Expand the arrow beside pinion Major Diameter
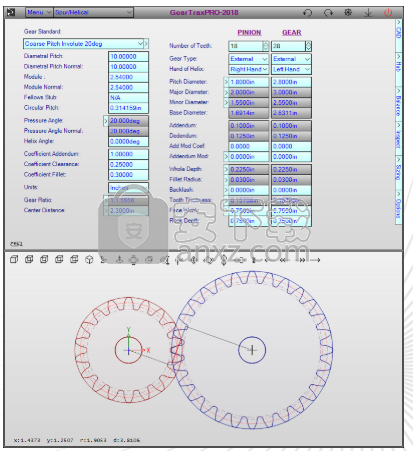 [226, 92]
